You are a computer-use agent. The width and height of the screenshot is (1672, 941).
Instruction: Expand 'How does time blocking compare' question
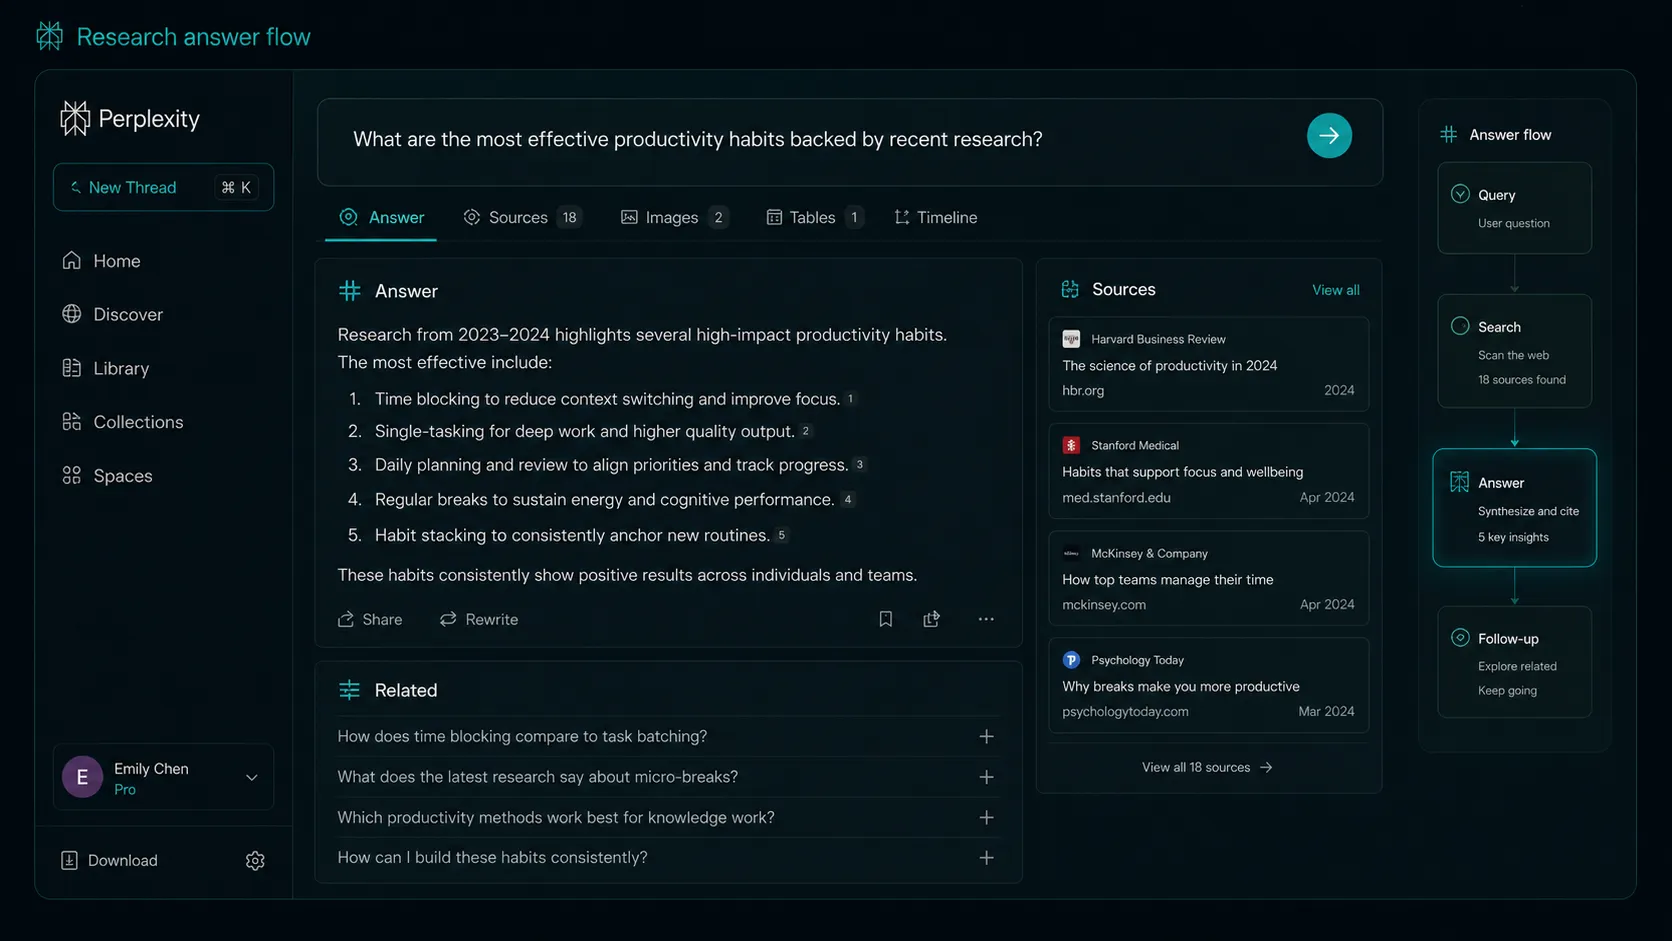[986, 736]
